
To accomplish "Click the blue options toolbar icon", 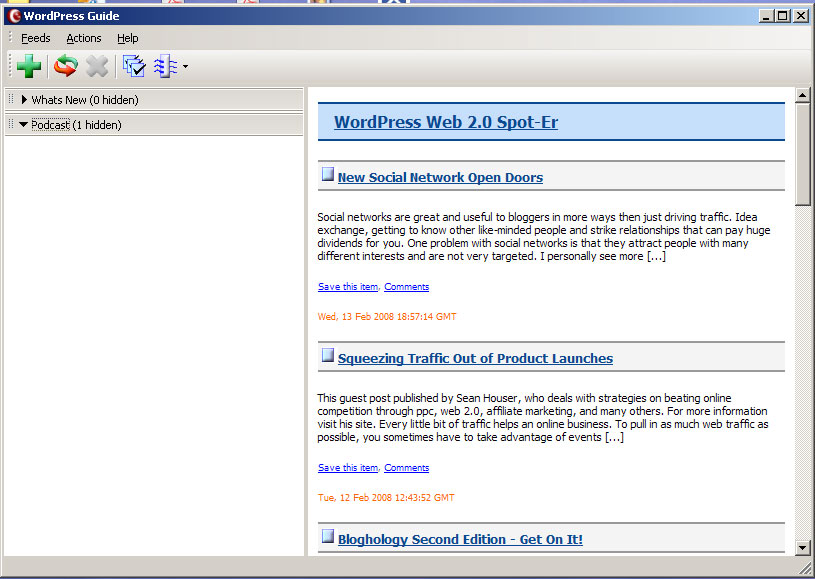I will click(x=165, y=67).
